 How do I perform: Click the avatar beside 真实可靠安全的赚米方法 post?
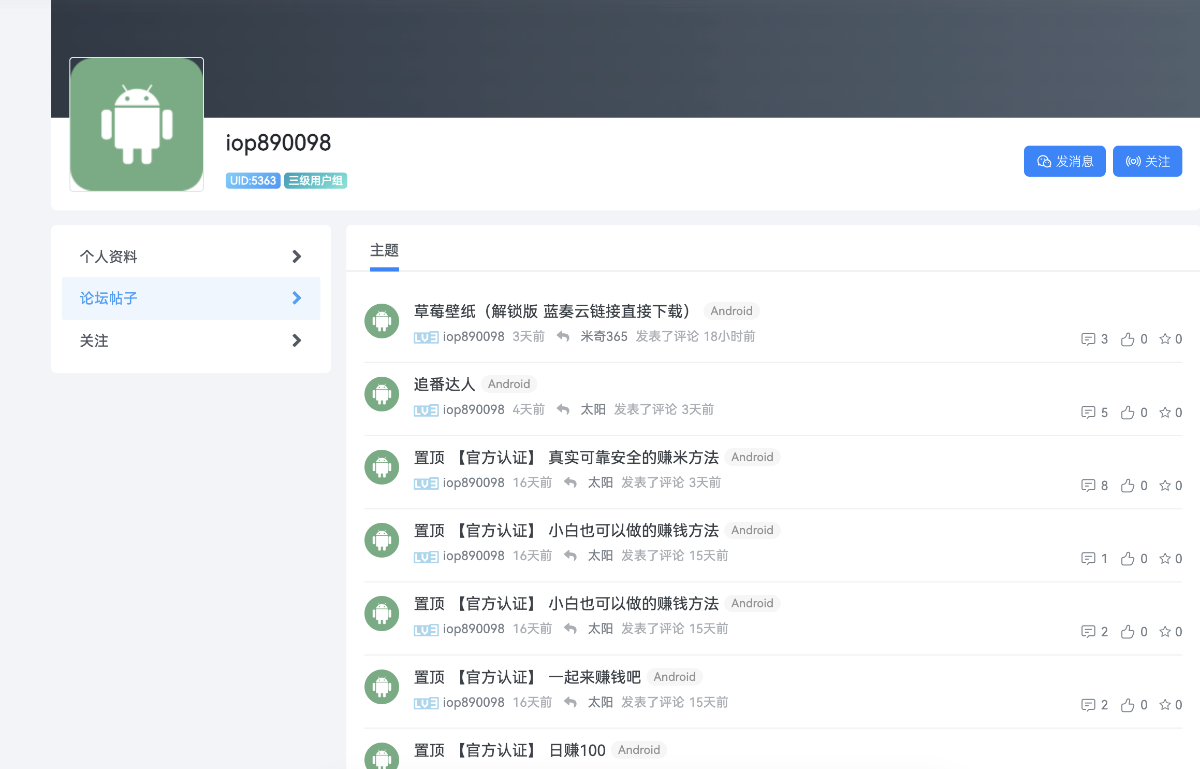382,467
